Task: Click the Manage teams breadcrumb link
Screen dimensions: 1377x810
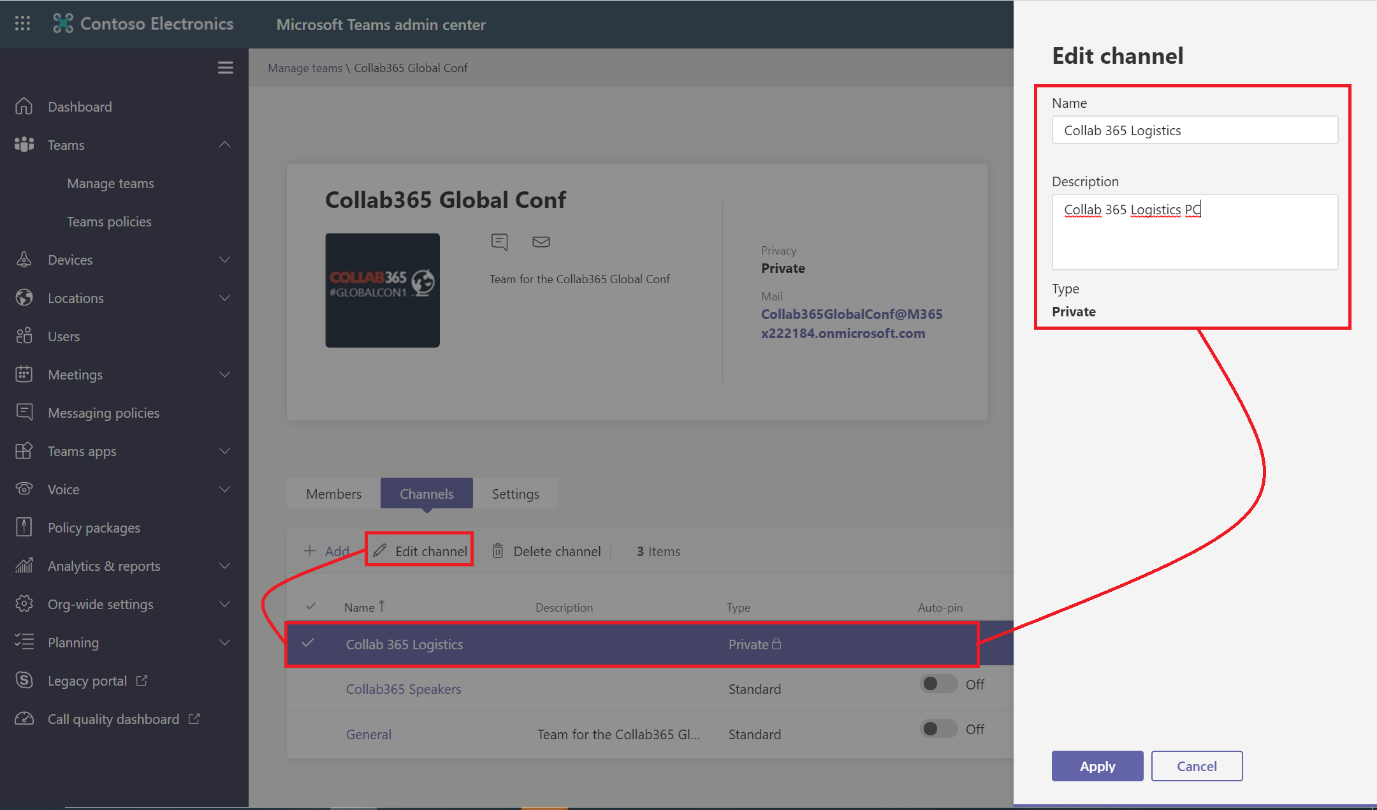Action: (305, 68)
